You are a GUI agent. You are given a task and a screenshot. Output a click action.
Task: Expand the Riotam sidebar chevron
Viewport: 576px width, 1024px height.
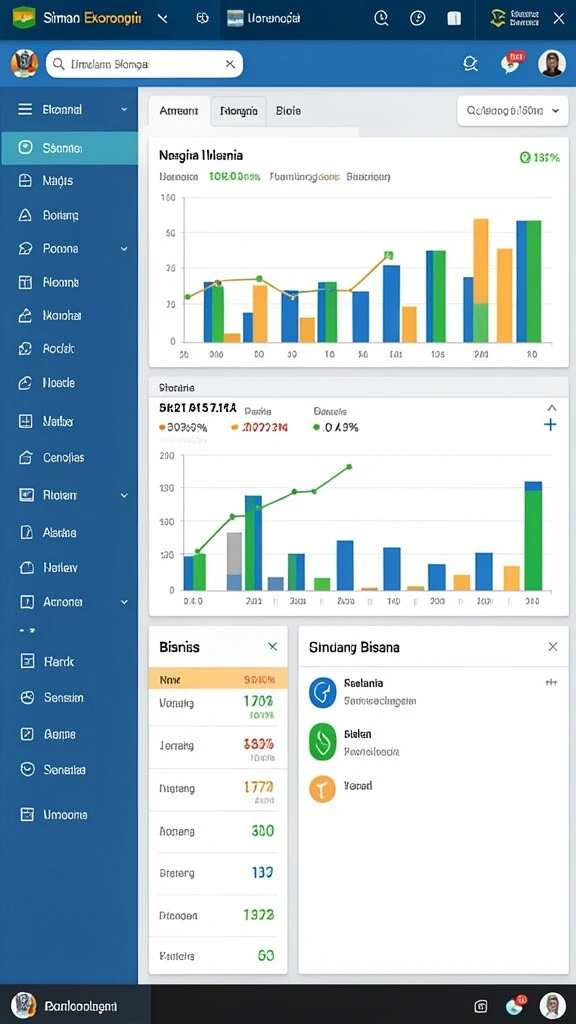(x=124, y=496)
